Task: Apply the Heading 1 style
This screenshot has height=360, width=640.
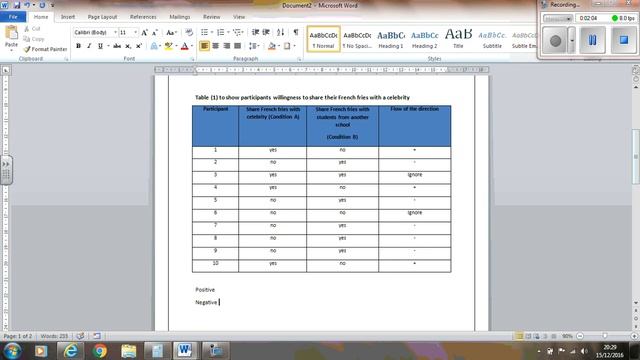Action: pyautogui.click(x=391, y=39)
